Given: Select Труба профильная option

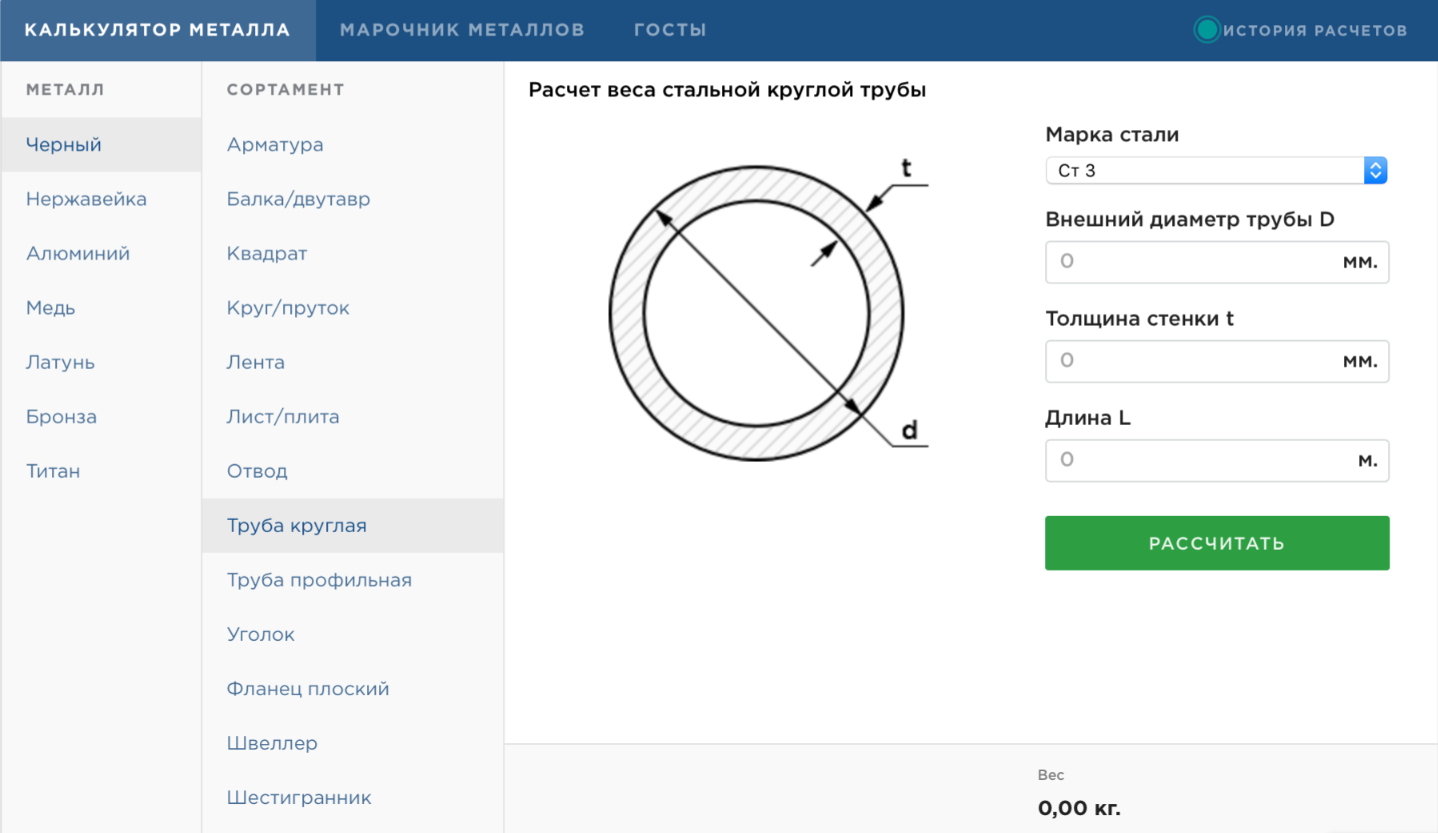Looking at the screenshot, I should click(319, 580).
